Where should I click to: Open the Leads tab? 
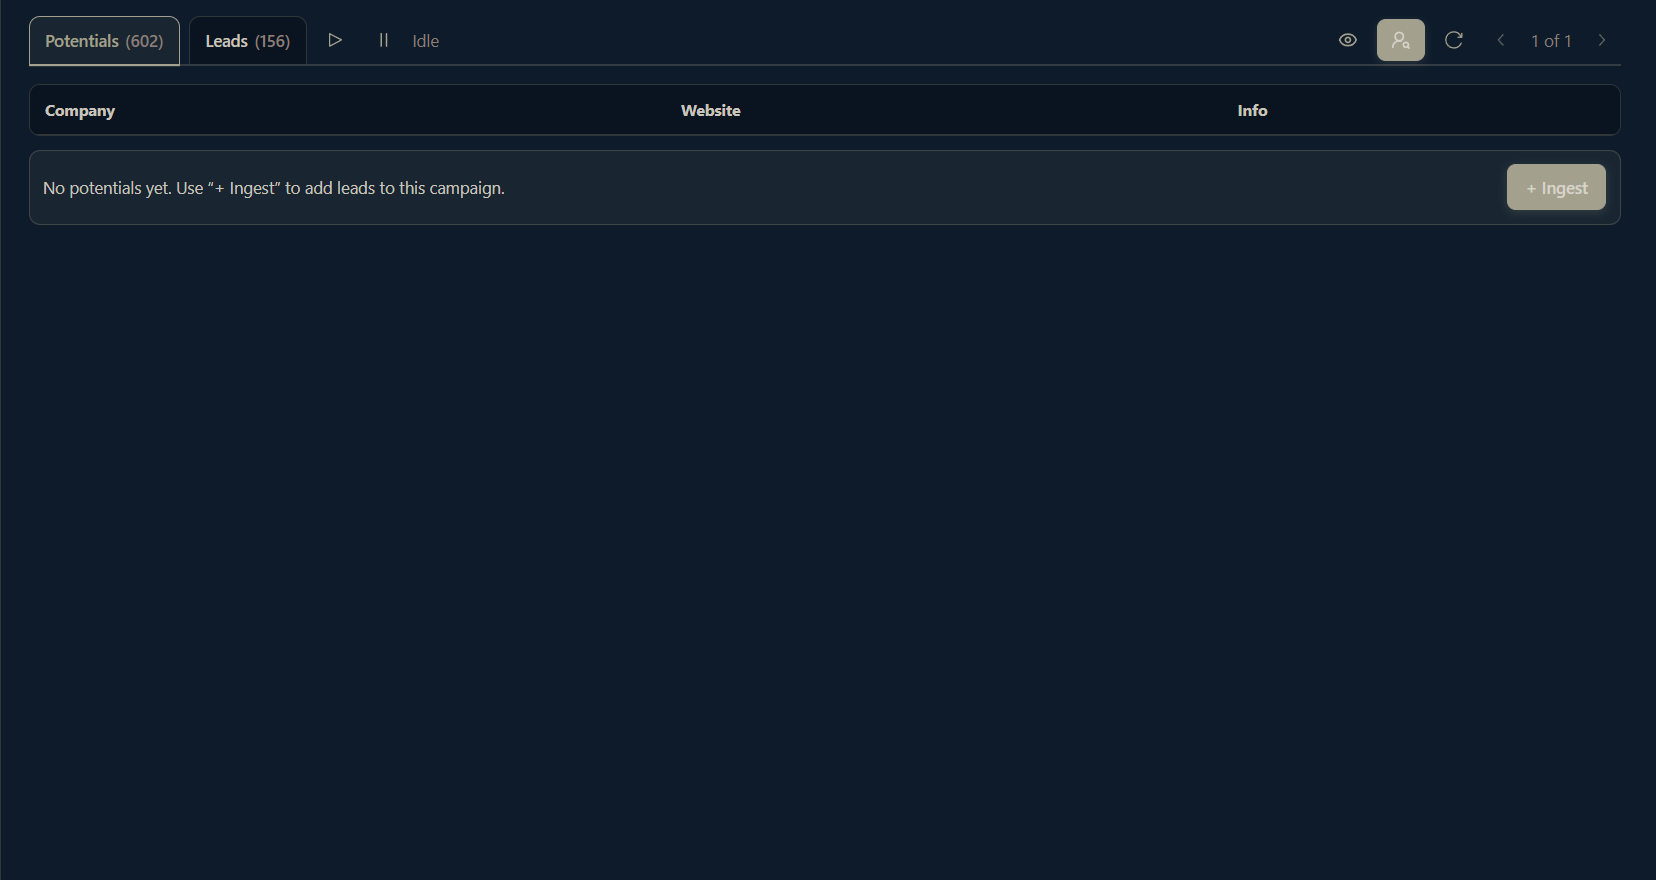pos(227,41)
